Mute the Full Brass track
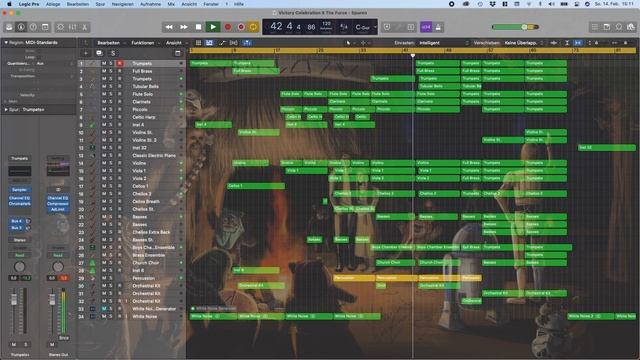Viewport: 640px width, 360px height. click(x=104, y=71)
